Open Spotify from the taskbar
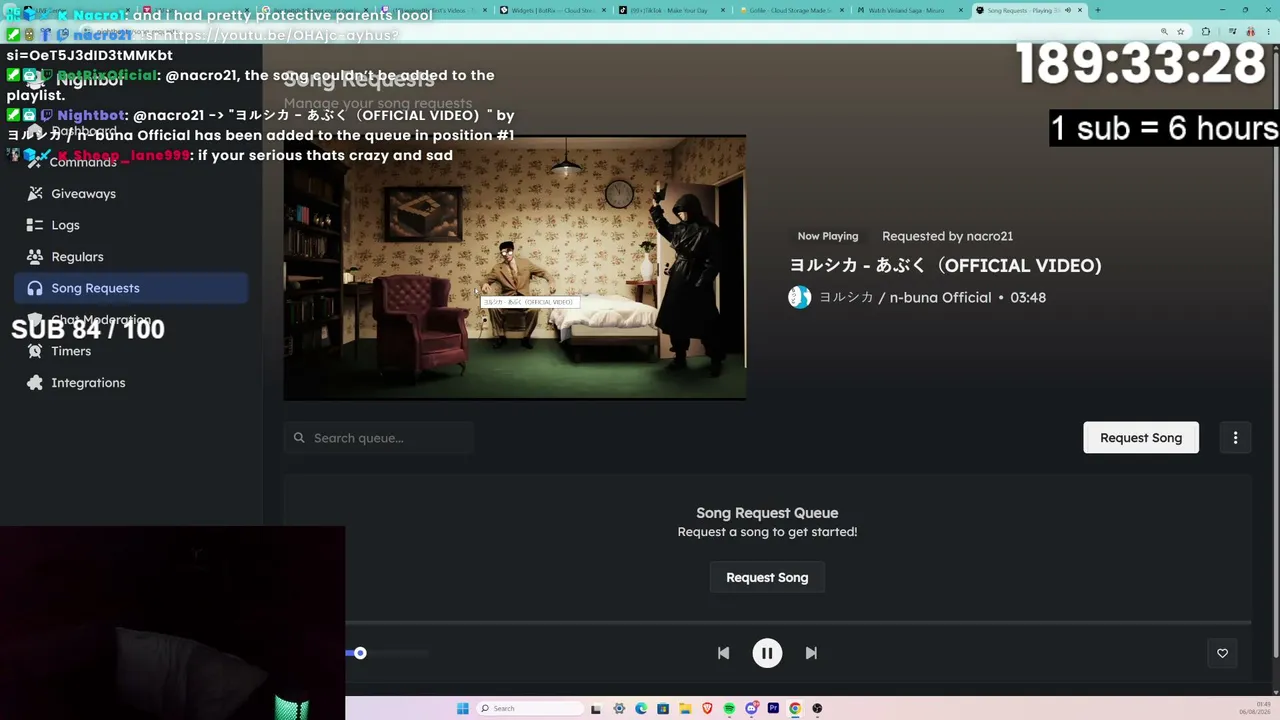Image resolution: width=1280 pixels, height=720 pixels. [729, 709]
